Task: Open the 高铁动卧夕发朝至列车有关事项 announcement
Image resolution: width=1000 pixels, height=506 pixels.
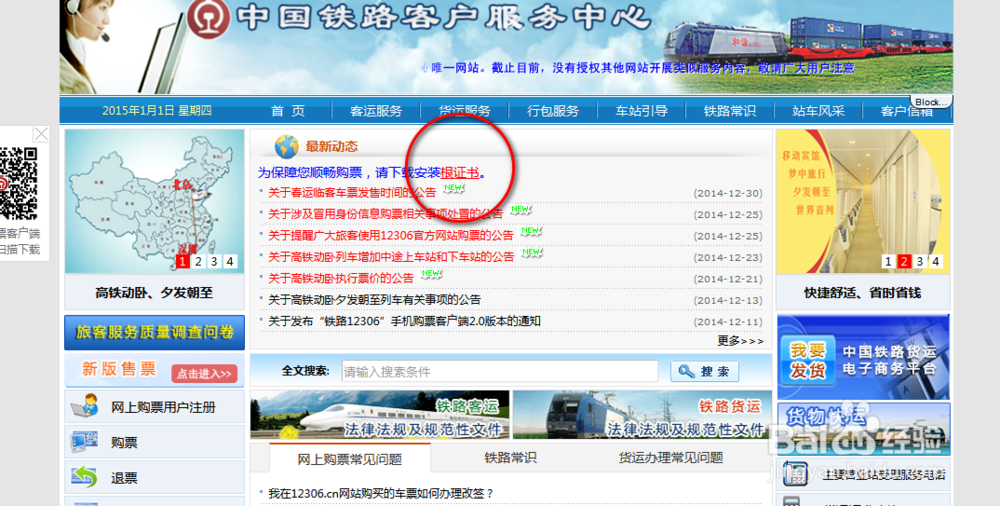Action: [374, 299]
